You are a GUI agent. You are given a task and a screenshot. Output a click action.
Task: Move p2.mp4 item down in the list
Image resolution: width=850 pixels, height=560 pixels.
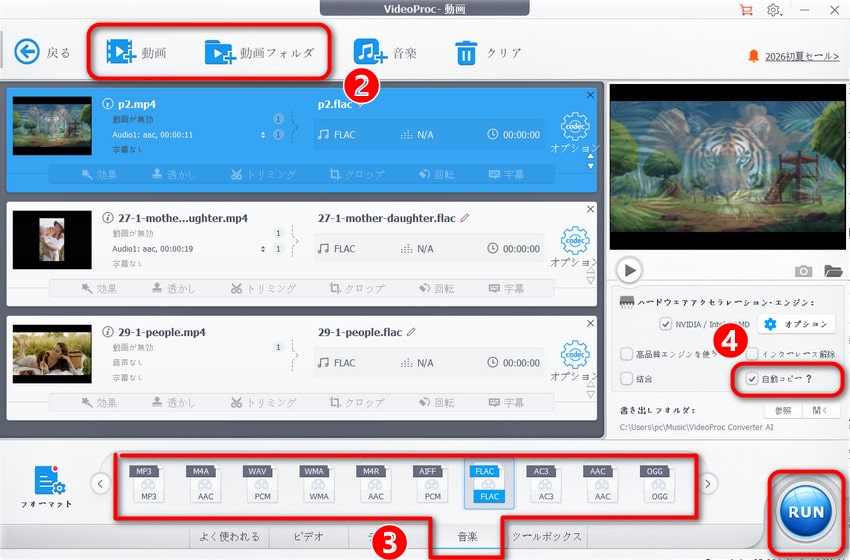pyautogui.click(x=590, y=166)
